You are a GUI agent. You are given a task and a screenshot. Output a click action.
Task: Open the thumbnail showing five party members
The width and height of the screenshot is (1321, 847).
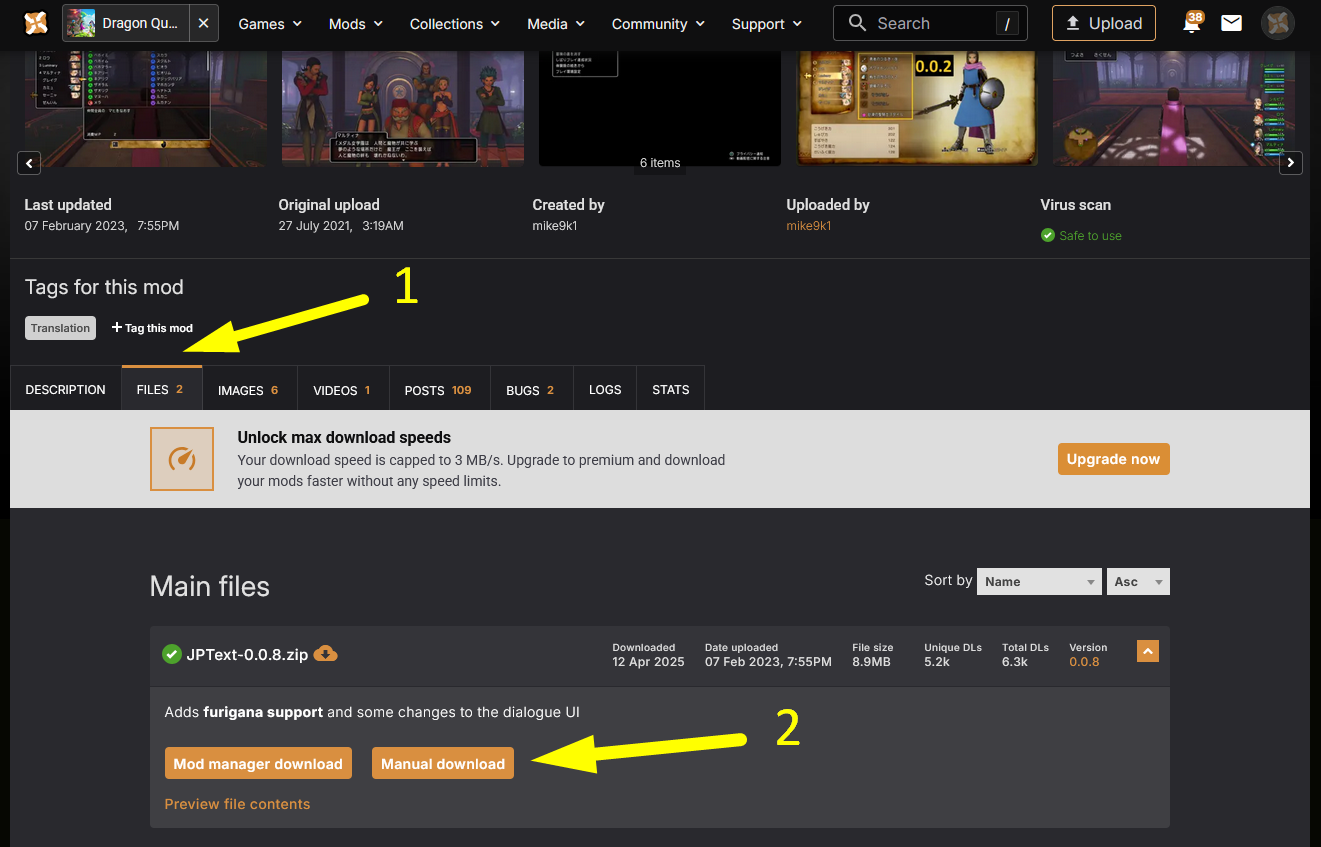403,108
